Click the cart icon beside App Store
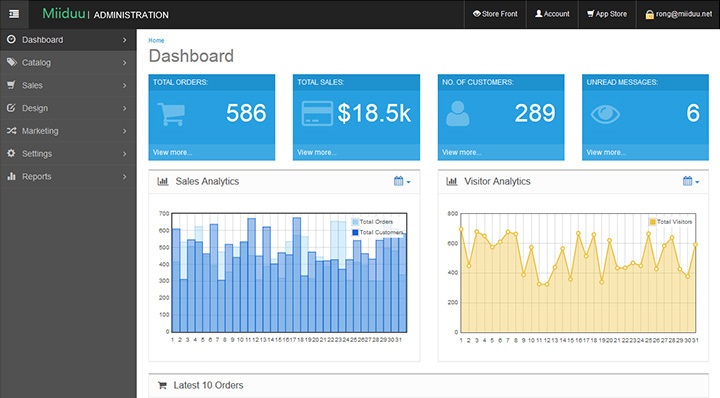This screenshot has height=398, width=720. (x=591, y=14)
